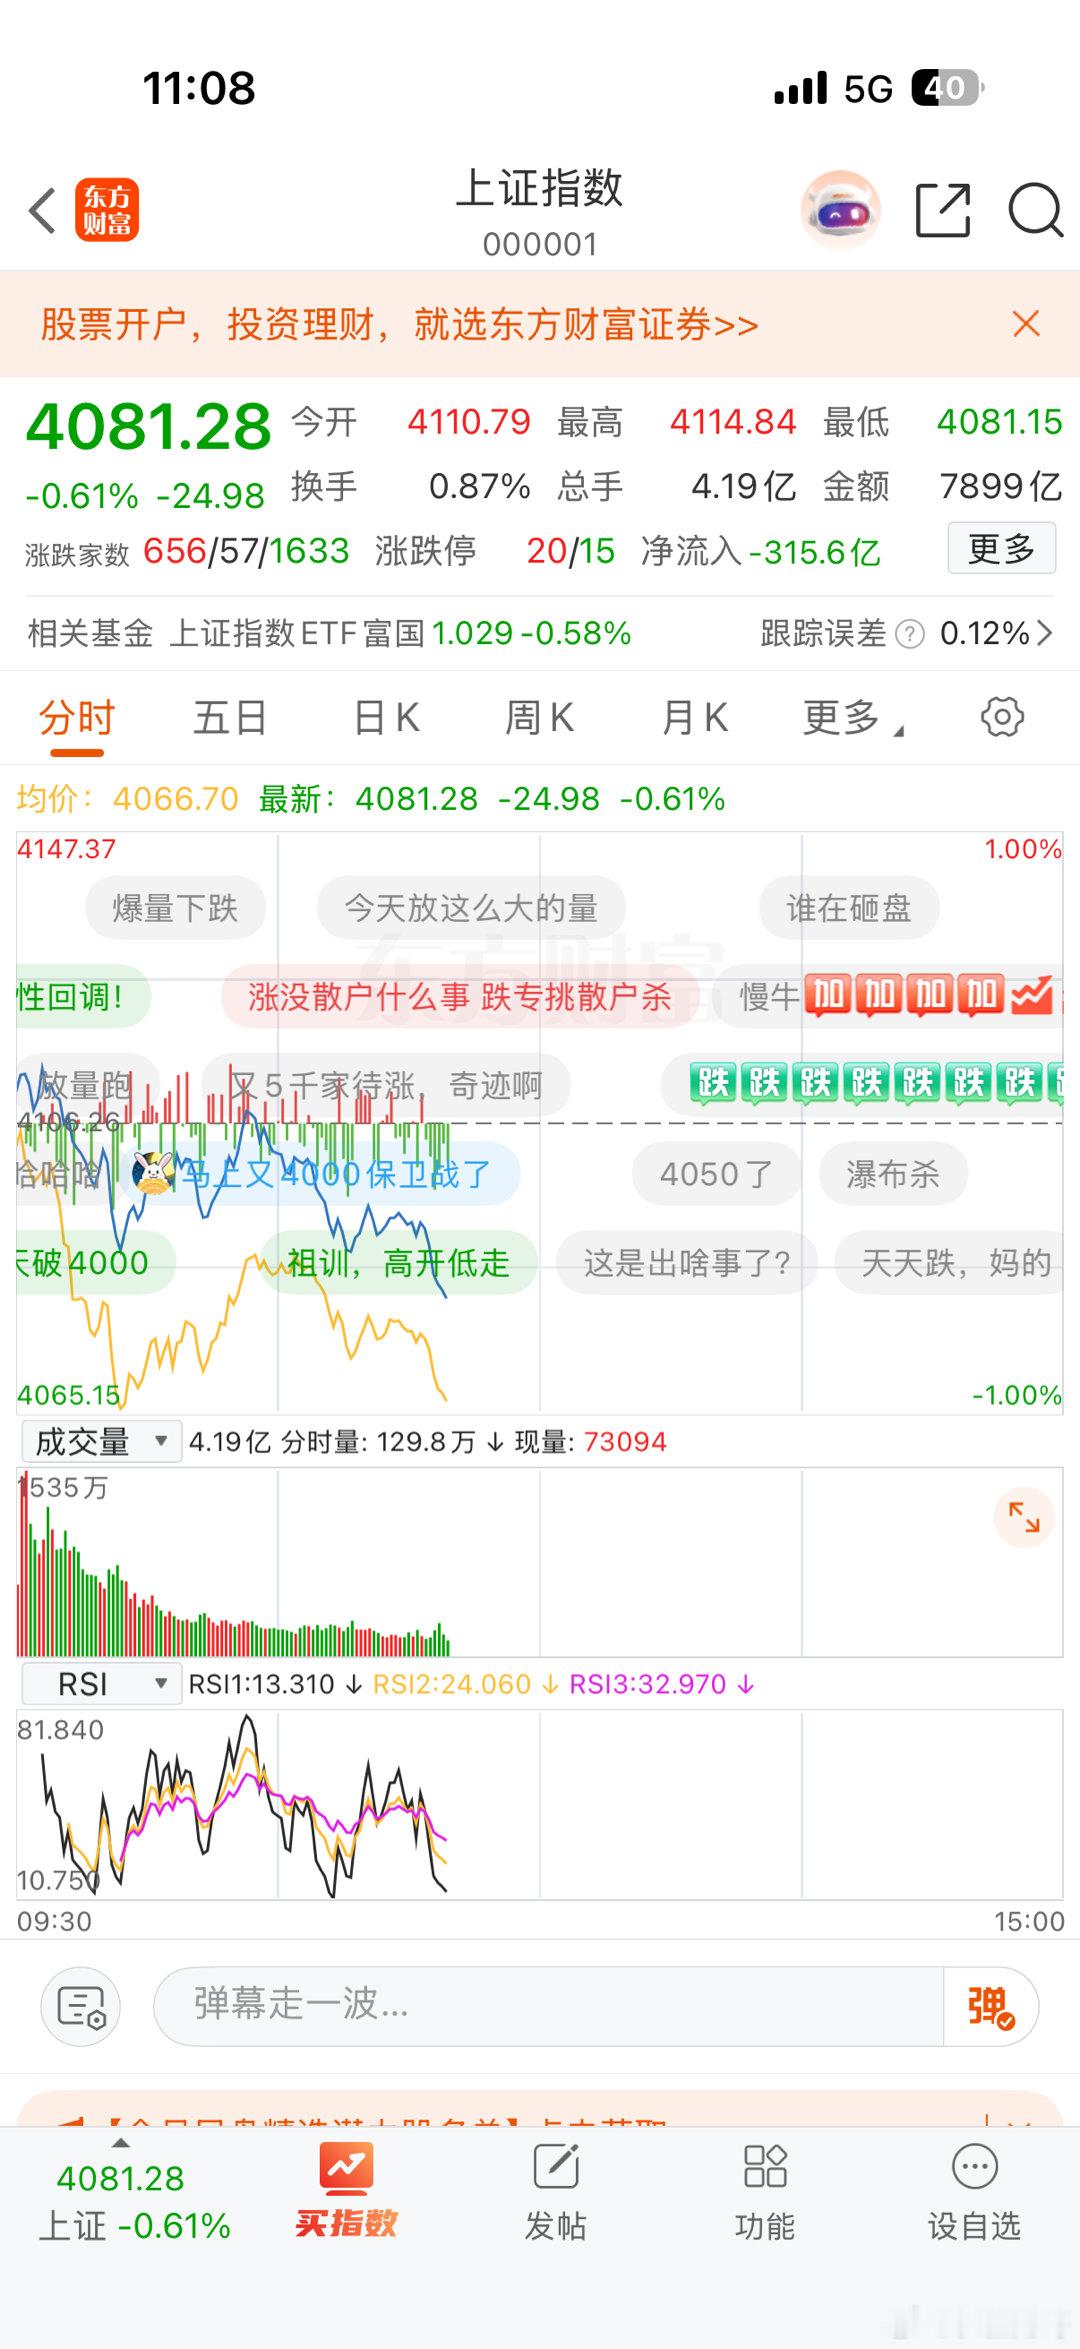
Task: Focus the 弹幕走一波 input field
Action: (x=548, y=2006)
